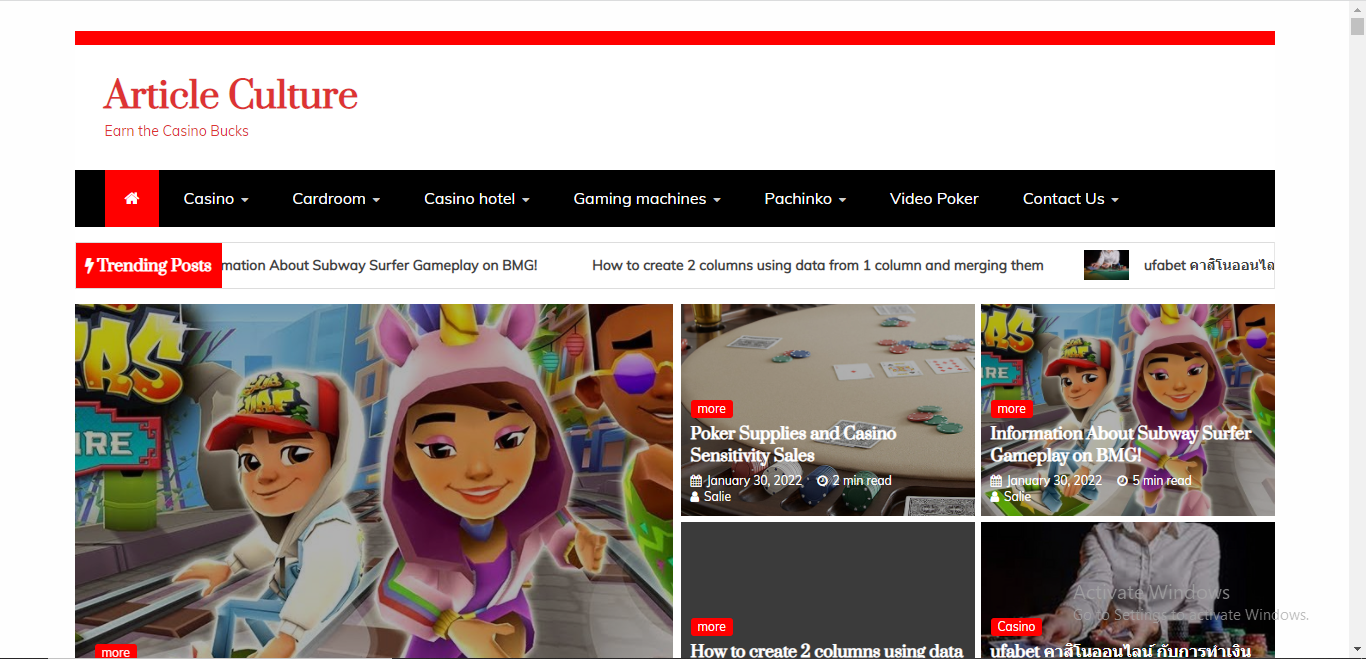The height and width of the screenshot is (659, 1366).
Task: Click the home icon in navigation bar
Action: point(132,198)
